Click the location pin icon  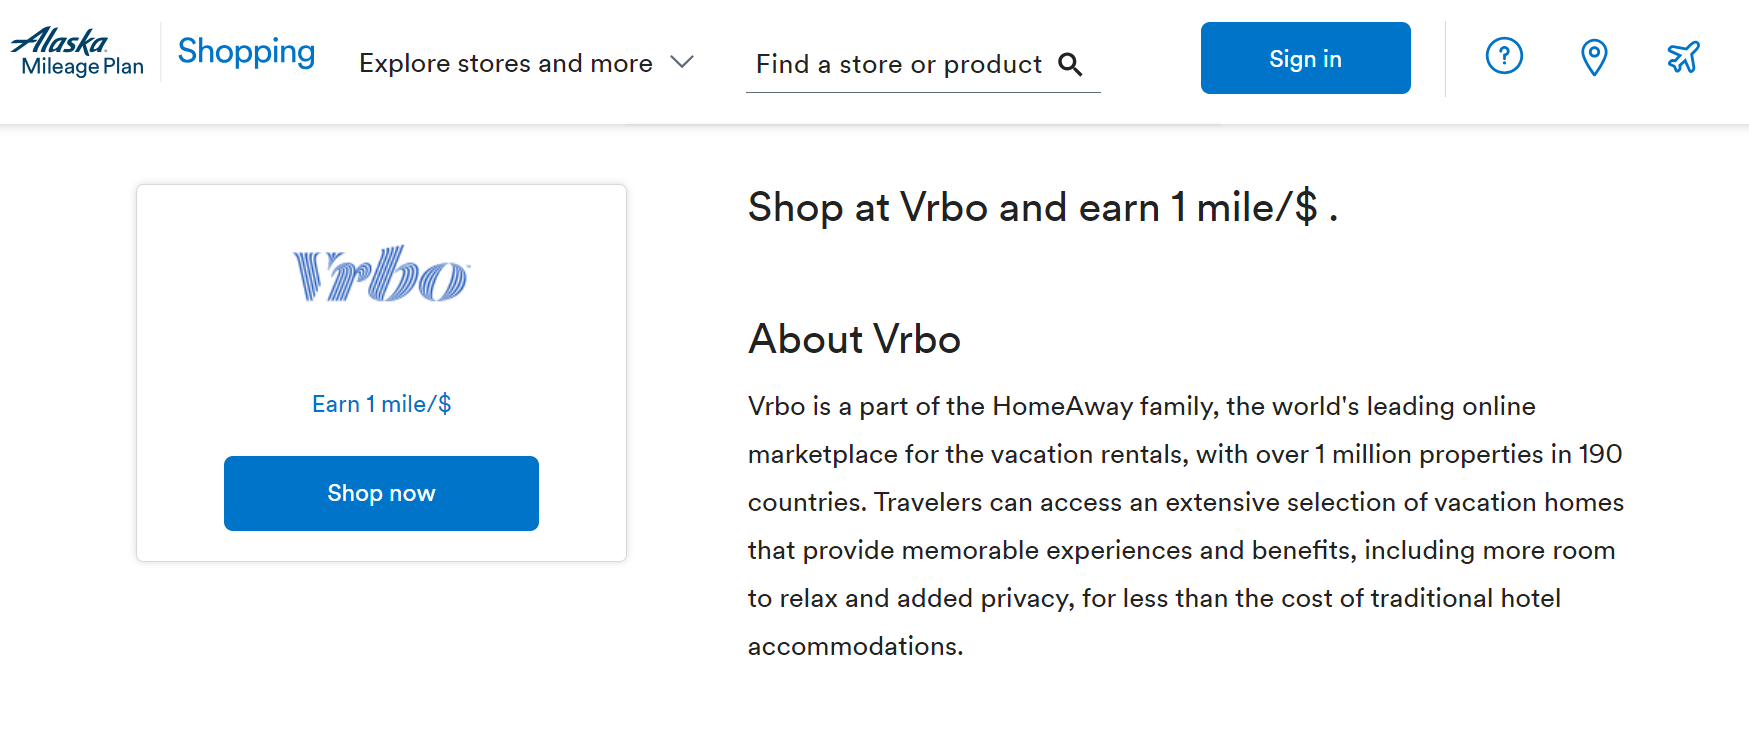pos(1594,57)
